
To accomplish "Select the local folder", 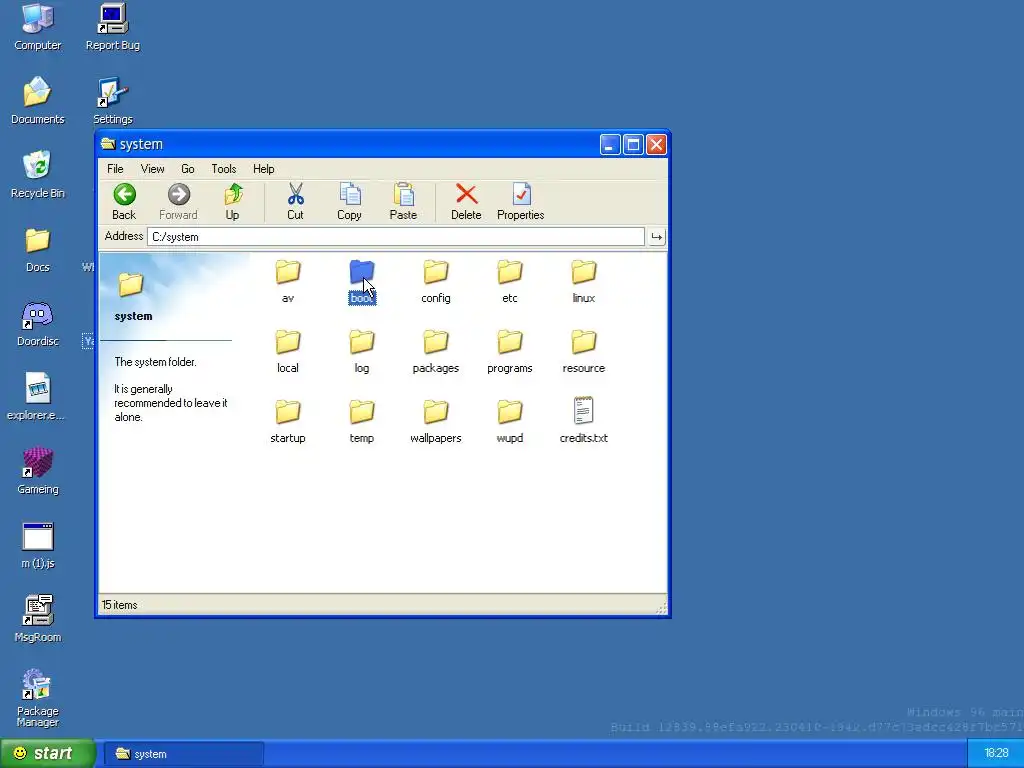I will coord(288,351).
